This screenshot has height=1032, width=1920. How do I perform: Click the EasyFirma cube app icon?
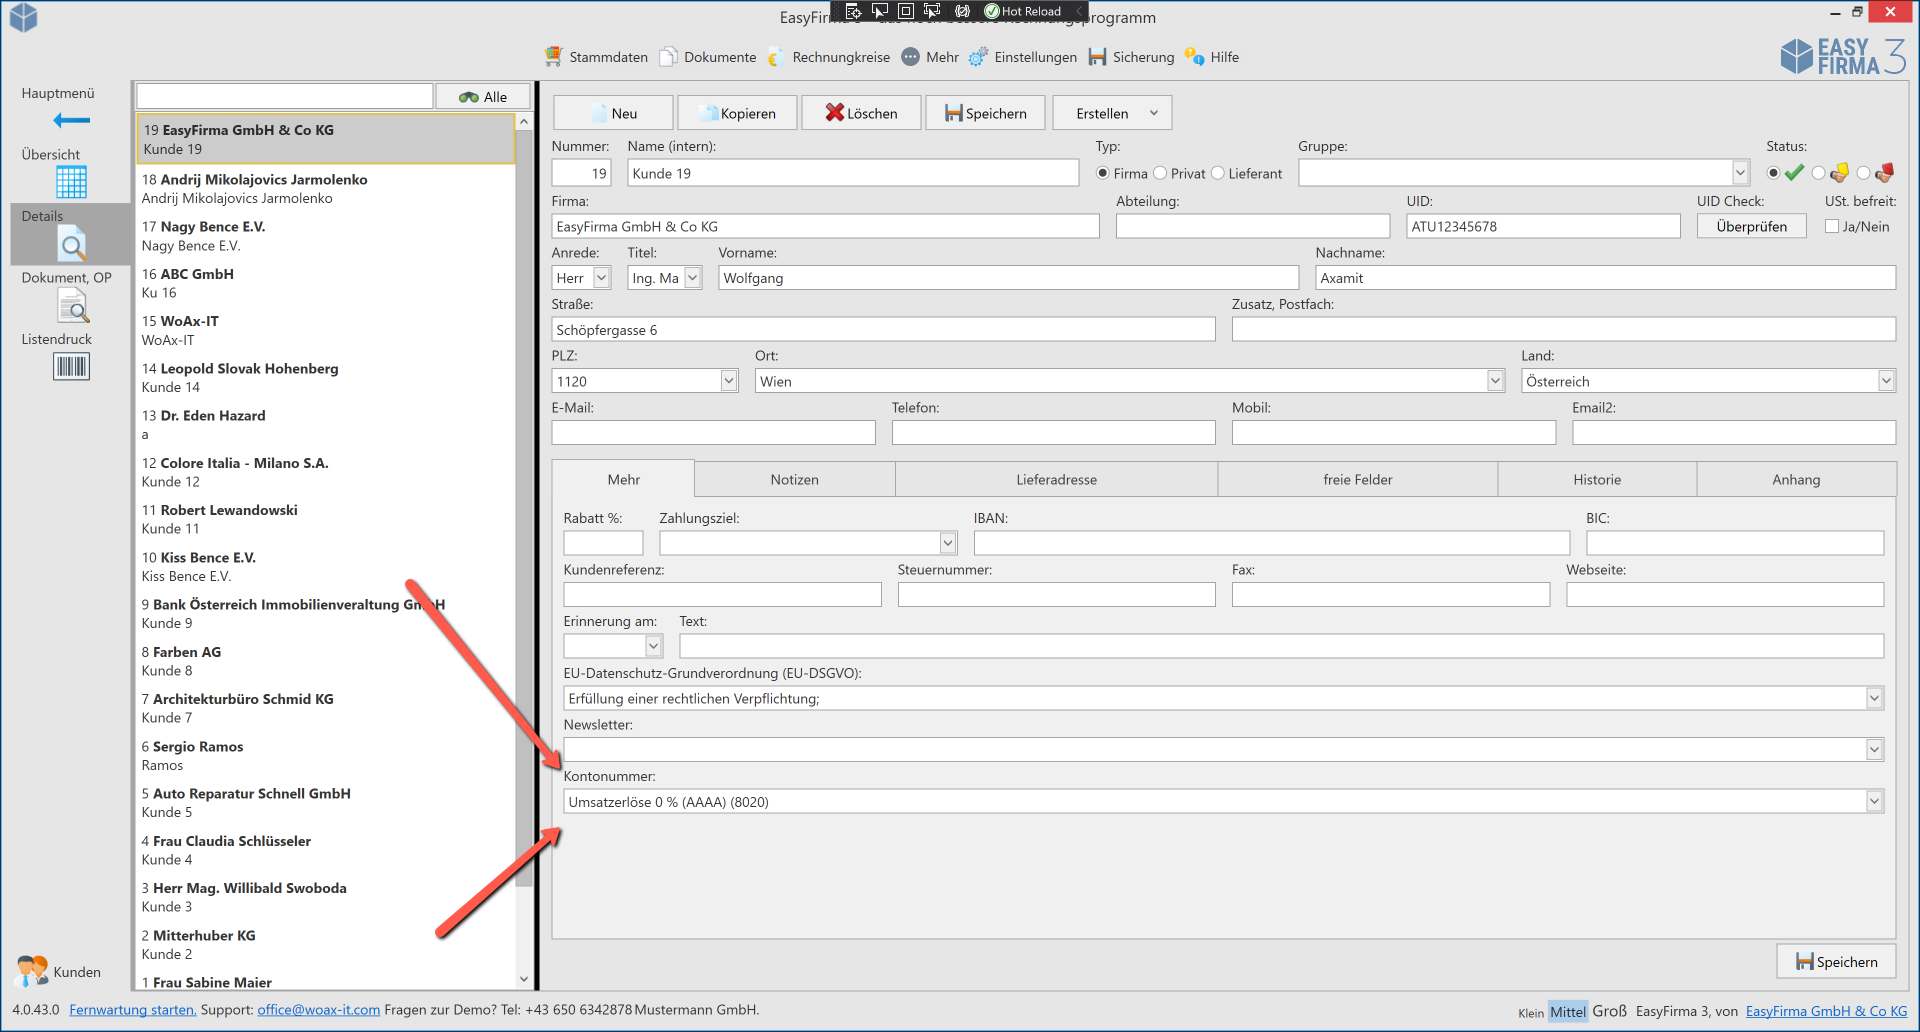[23, 17]
